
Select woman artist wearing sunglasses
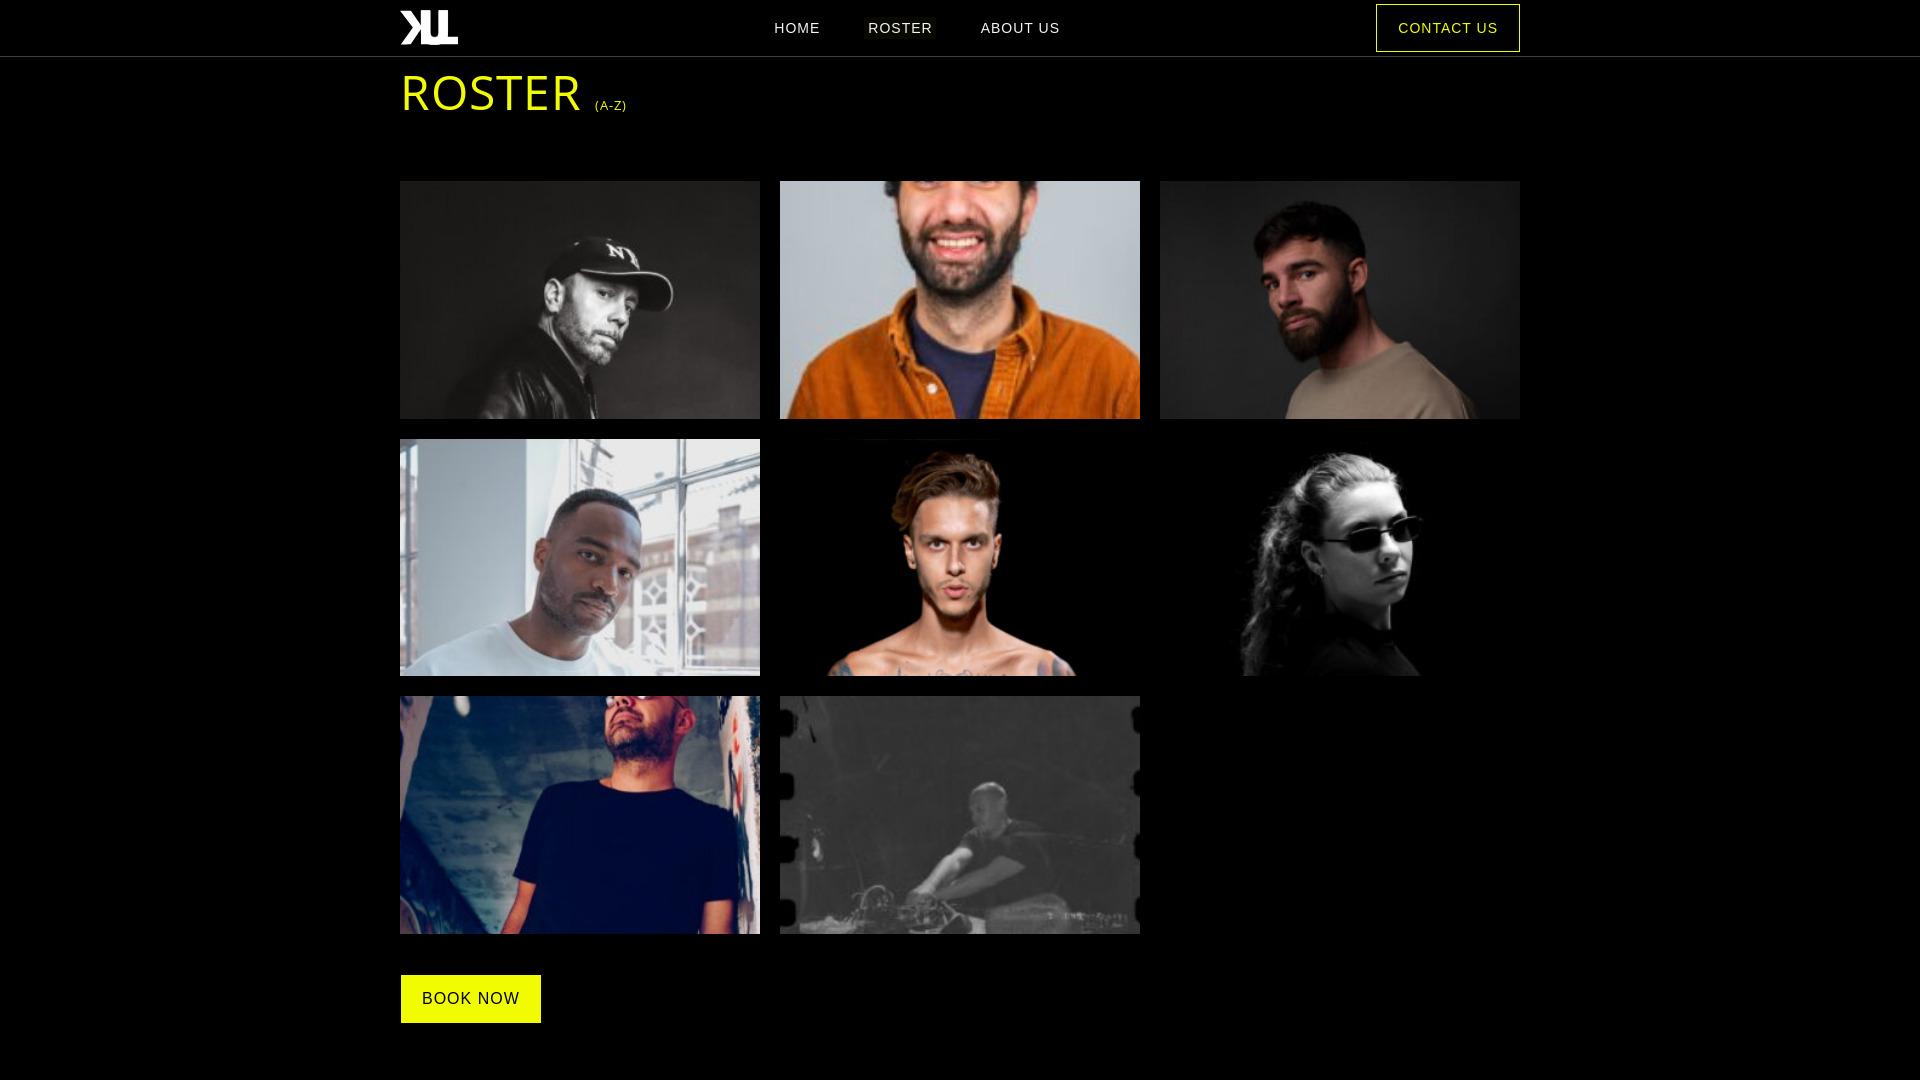click(1340, 557)
